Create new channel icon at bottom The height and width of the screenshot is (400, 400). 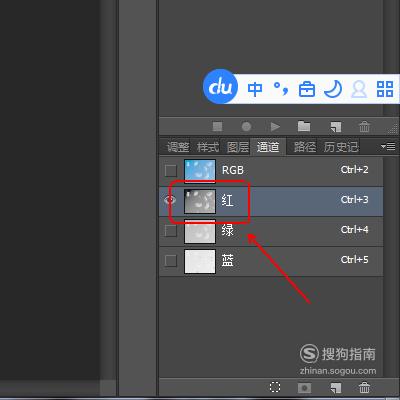tap(336, 388)
